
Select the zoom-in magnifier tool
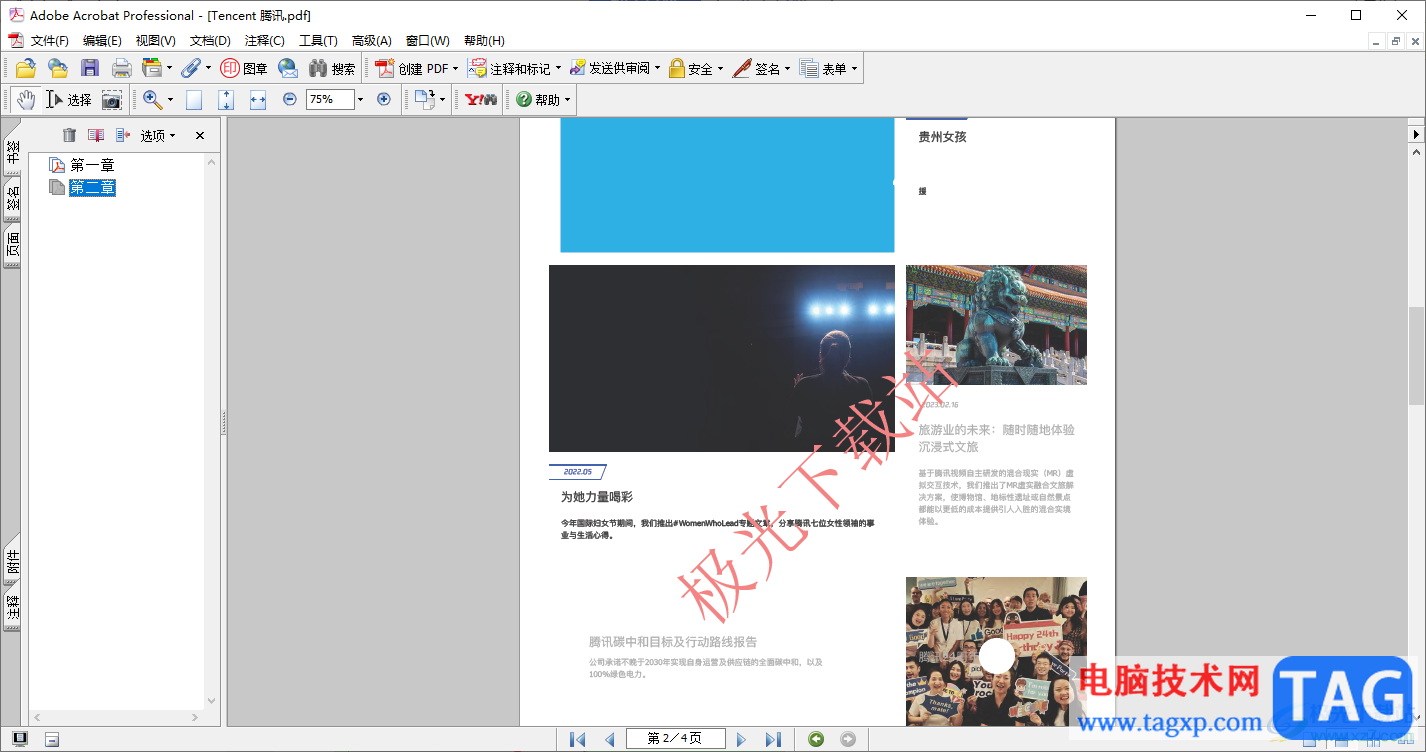coord(152,99)
